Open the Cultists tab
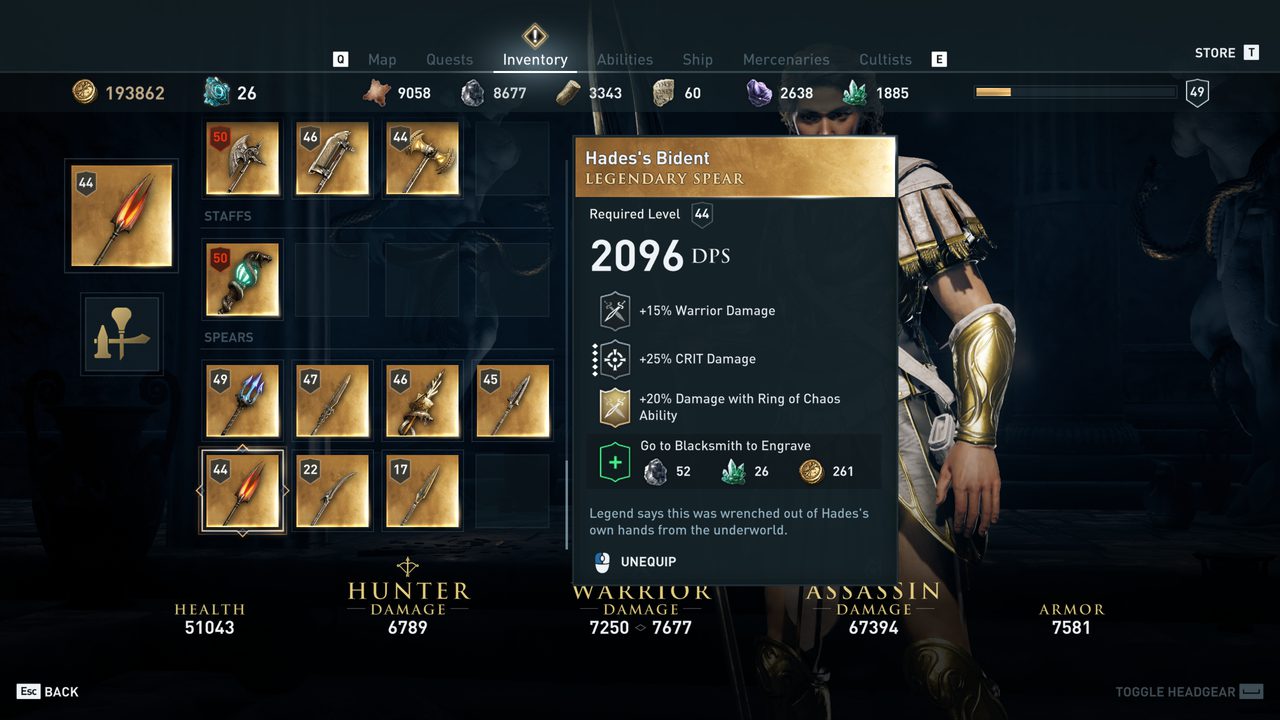1280x720 pixels. tap(885, 60)
